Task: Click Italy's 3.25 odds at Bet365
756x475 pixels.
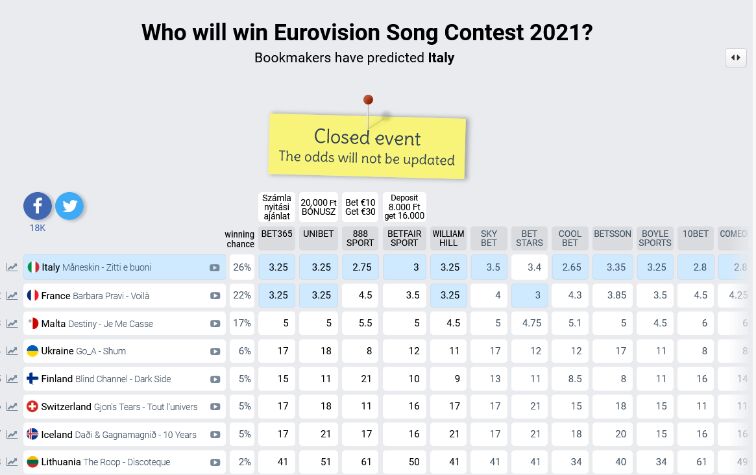Action: [277, 268]
